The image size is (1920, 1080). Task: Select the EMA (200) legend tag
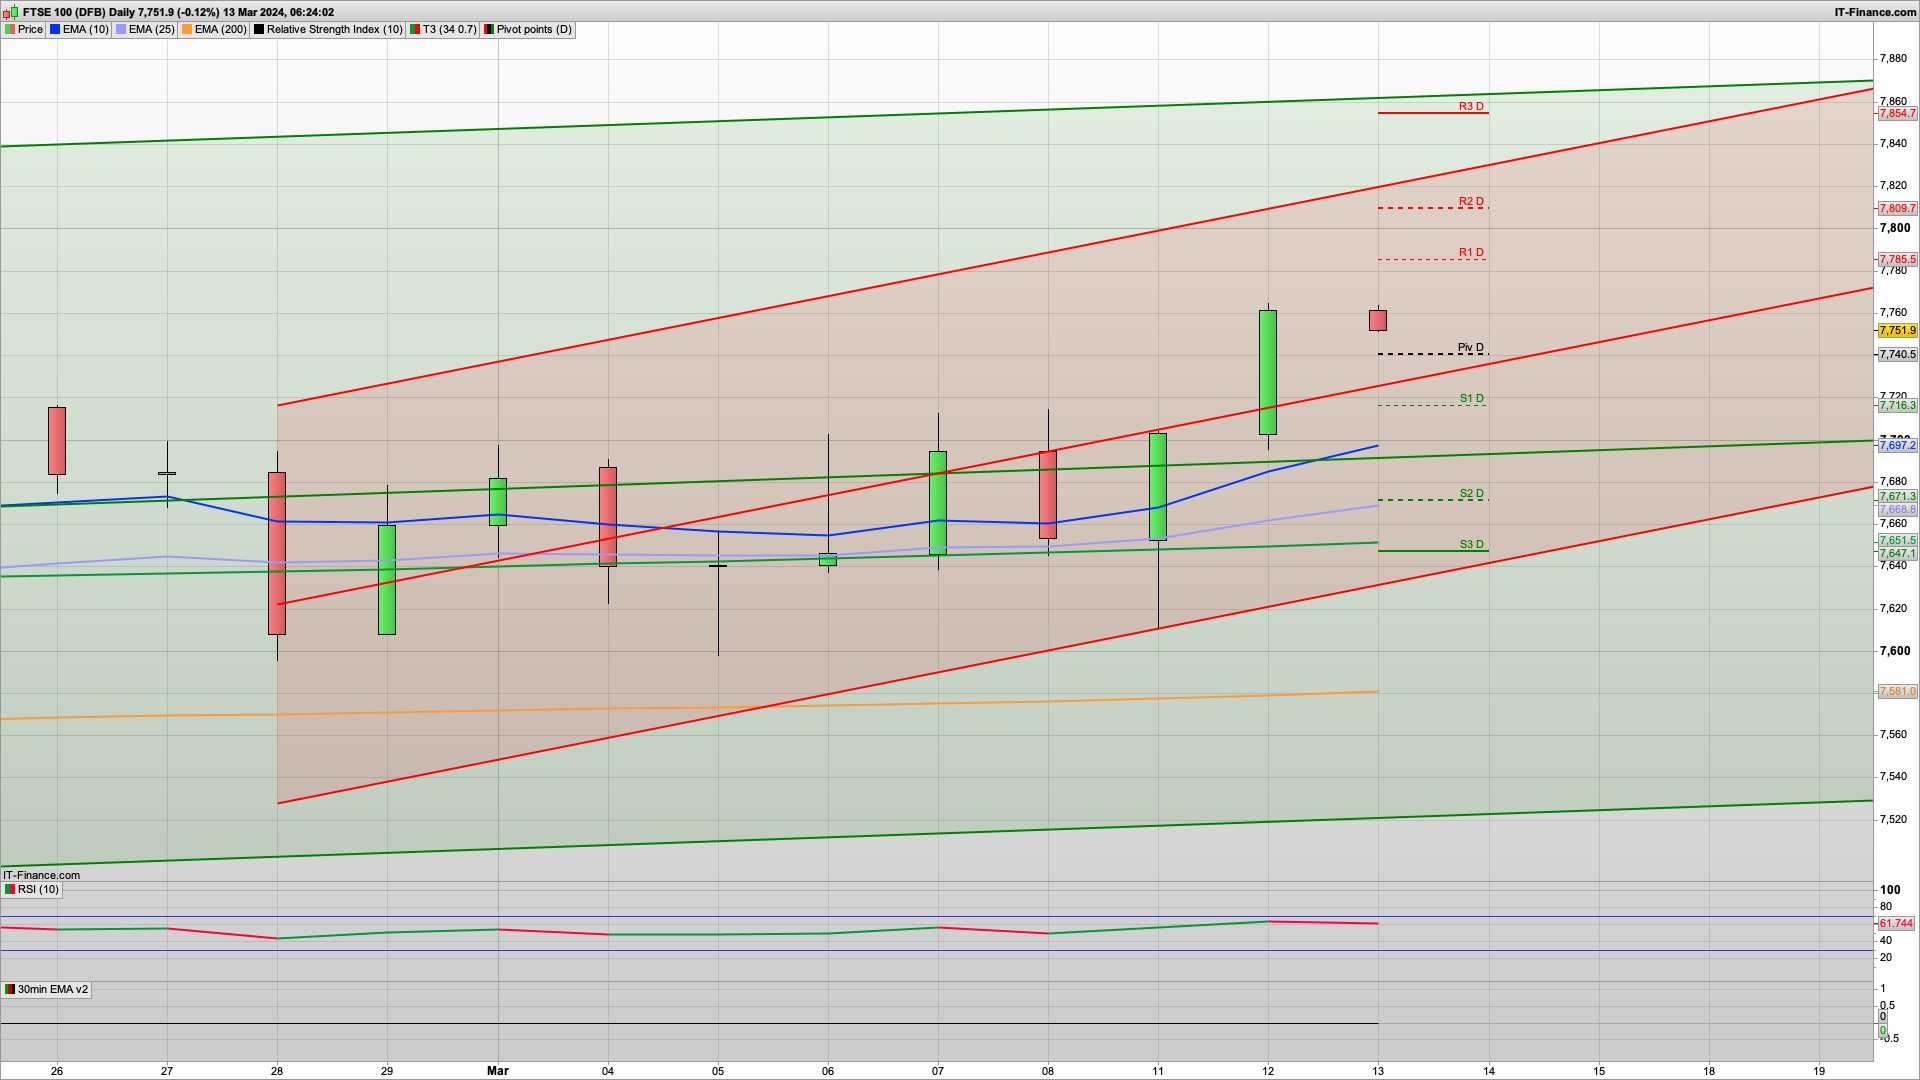pyautogui.click(x=214, y=29)
